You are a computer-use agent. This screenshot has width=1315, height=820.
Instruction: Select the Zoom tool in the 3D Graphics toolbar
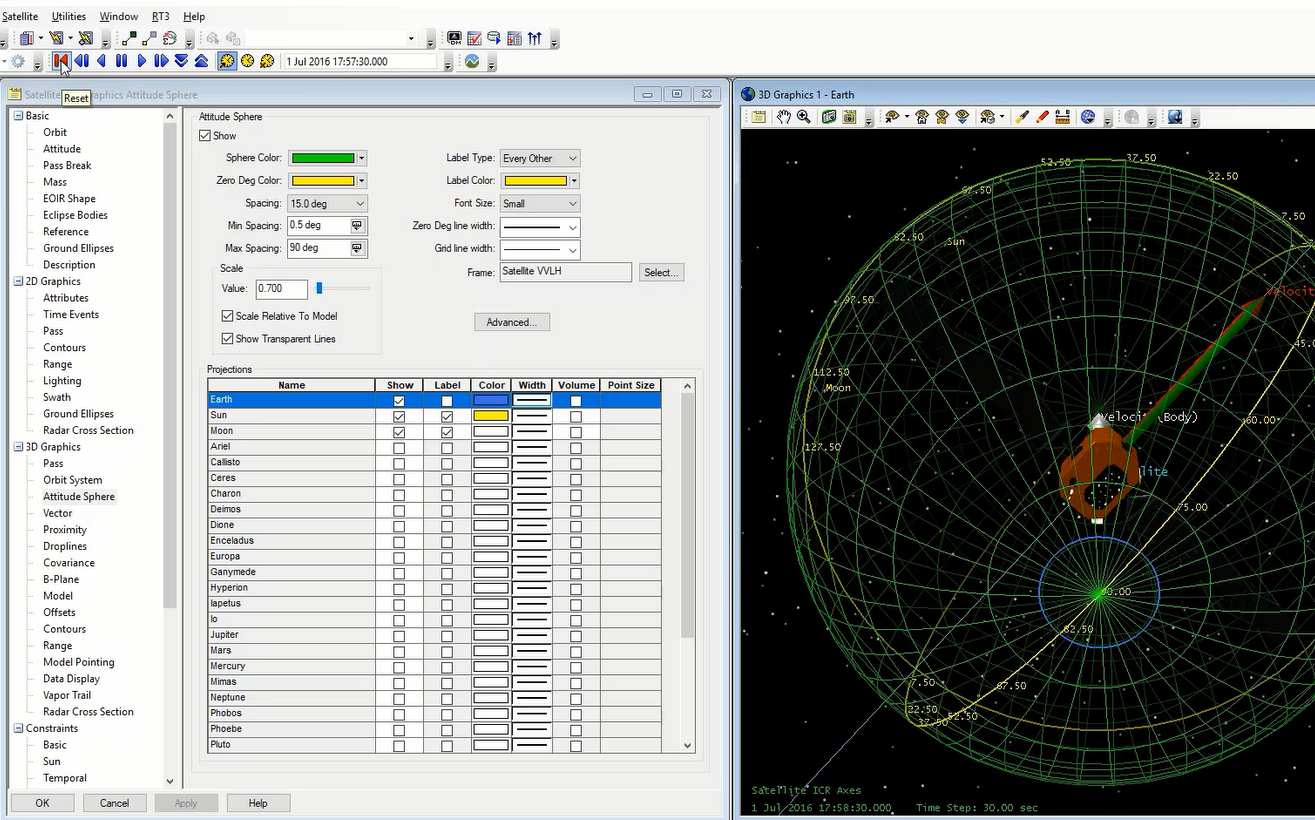point(804,117)
